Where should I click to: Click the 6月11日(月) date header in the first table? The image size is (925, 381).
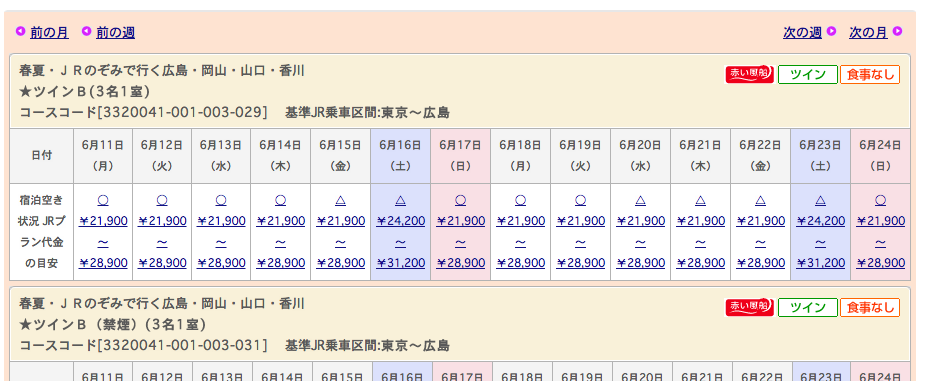point(103,156)
